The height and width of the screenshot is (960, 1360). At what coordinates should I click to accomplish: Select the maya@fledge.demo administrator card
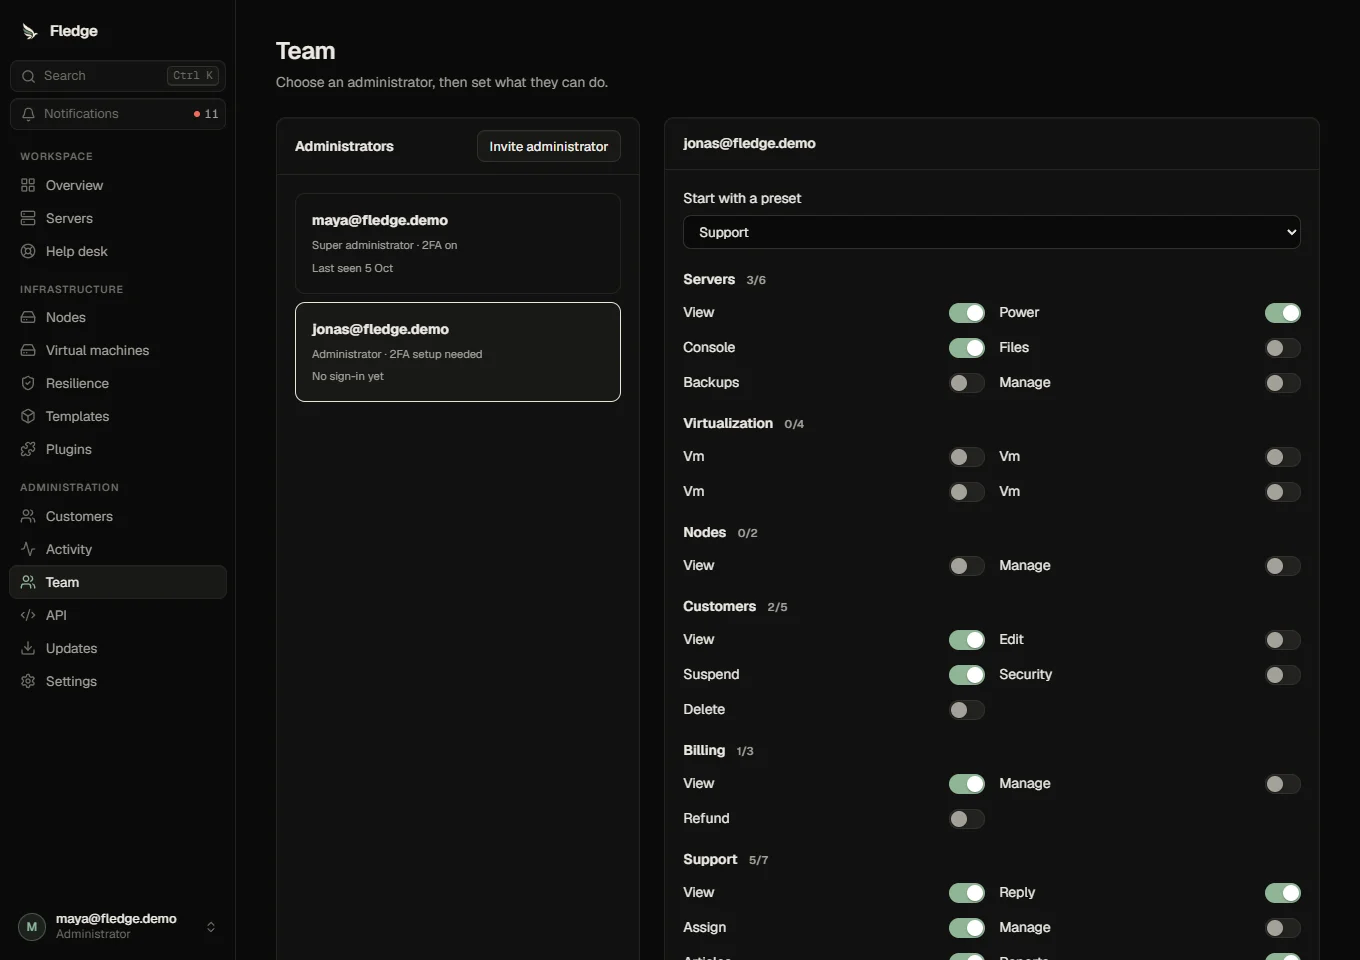click(458, 243)
